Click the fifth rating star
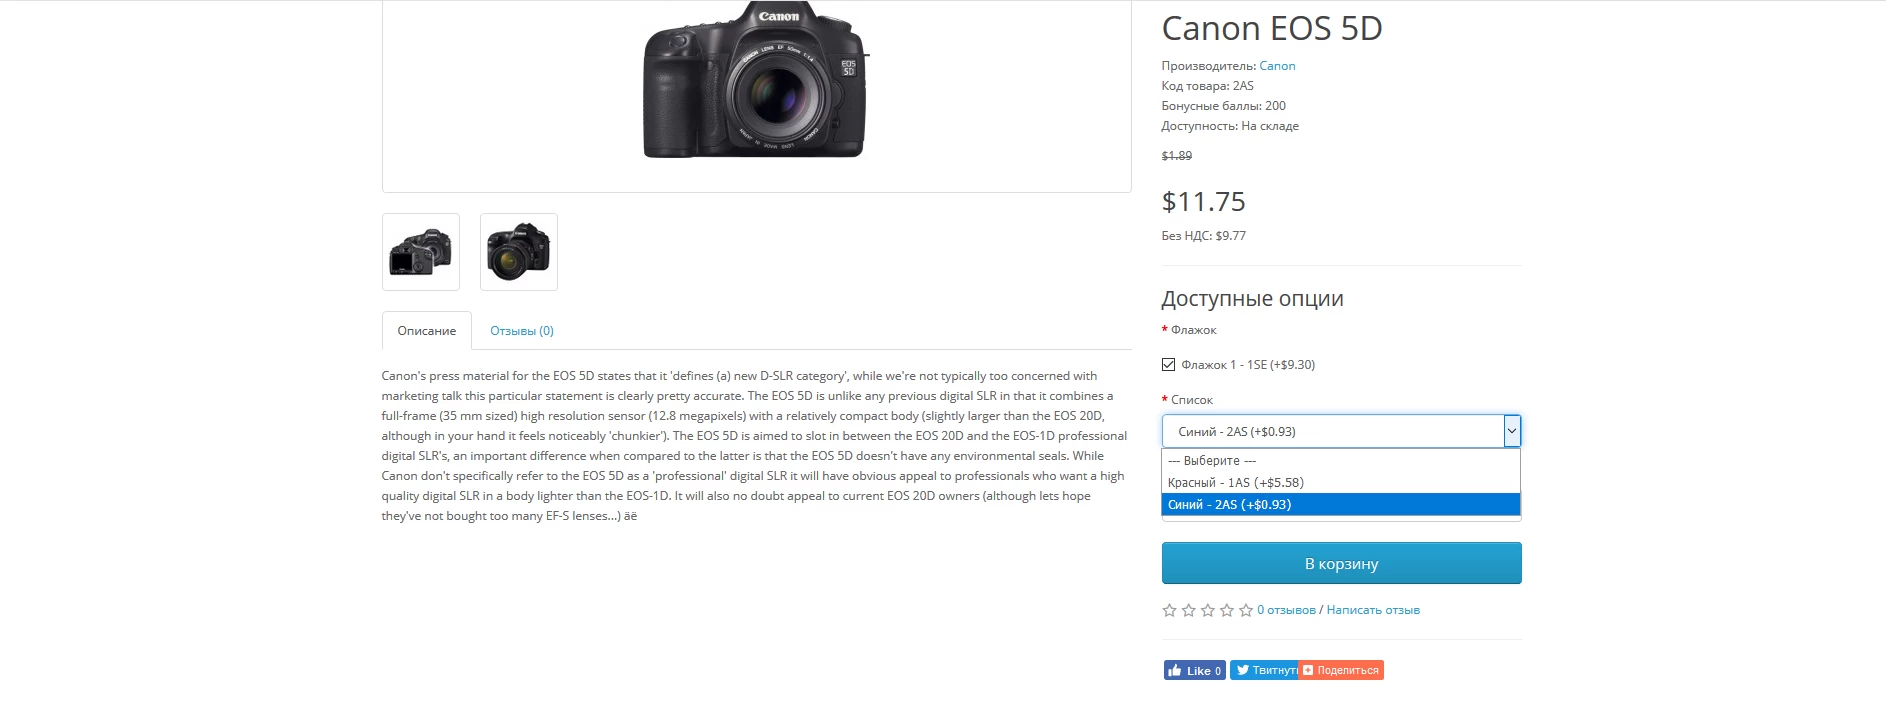 click(x=1245, y=610)
